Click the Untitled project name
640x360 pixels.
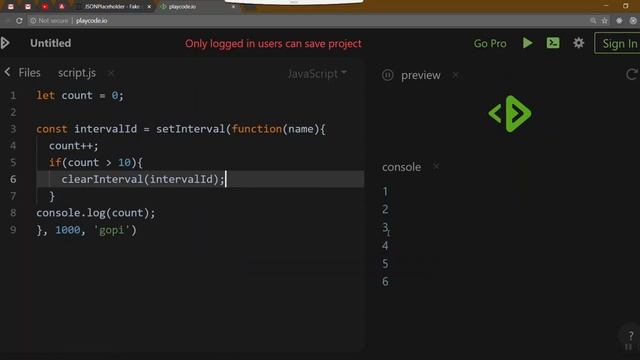coord(50,43)
